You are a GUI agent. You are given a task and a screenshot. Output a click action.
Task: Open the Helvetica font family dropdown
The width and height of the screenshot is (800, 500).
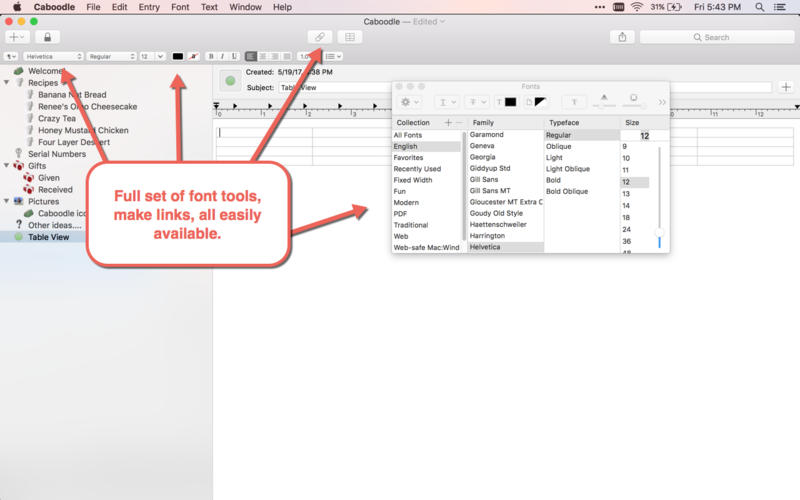click(x=53, y=56)
